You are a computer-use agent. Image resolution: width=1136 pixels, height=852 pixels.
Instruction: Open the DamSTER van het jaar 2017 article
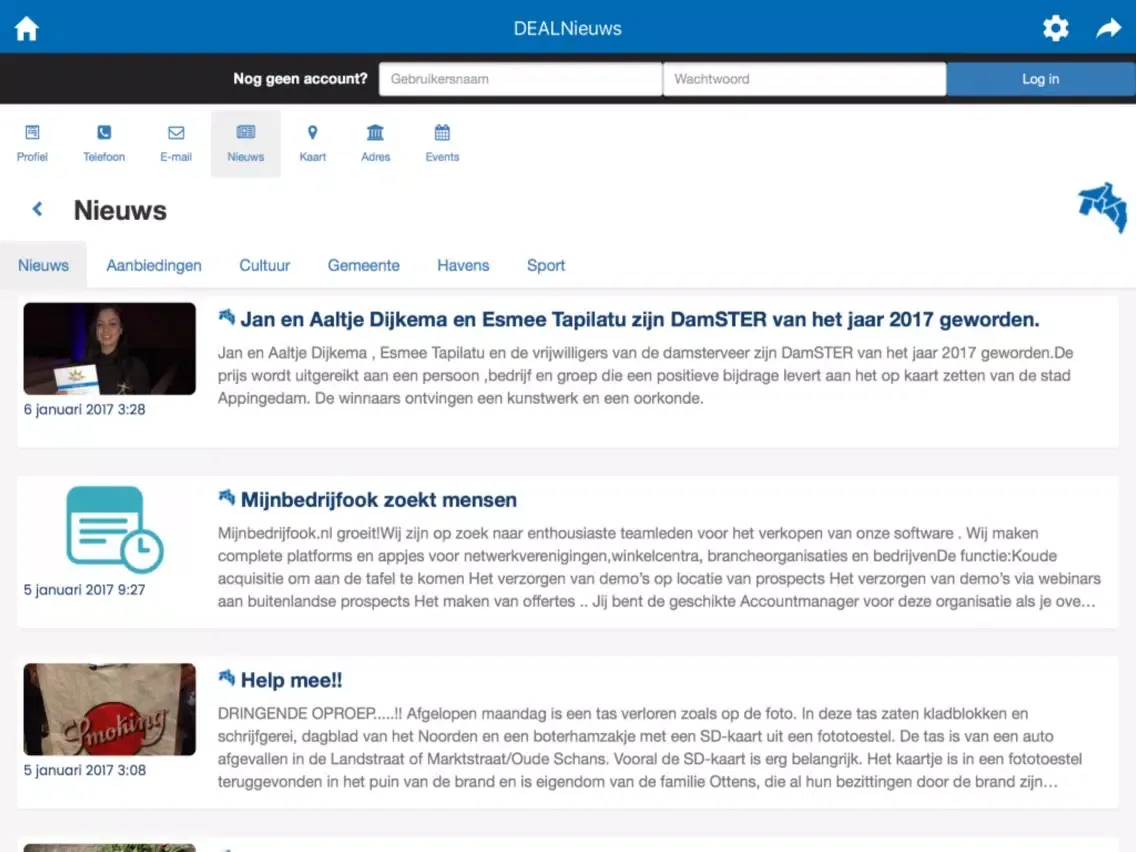coord(640,320)
